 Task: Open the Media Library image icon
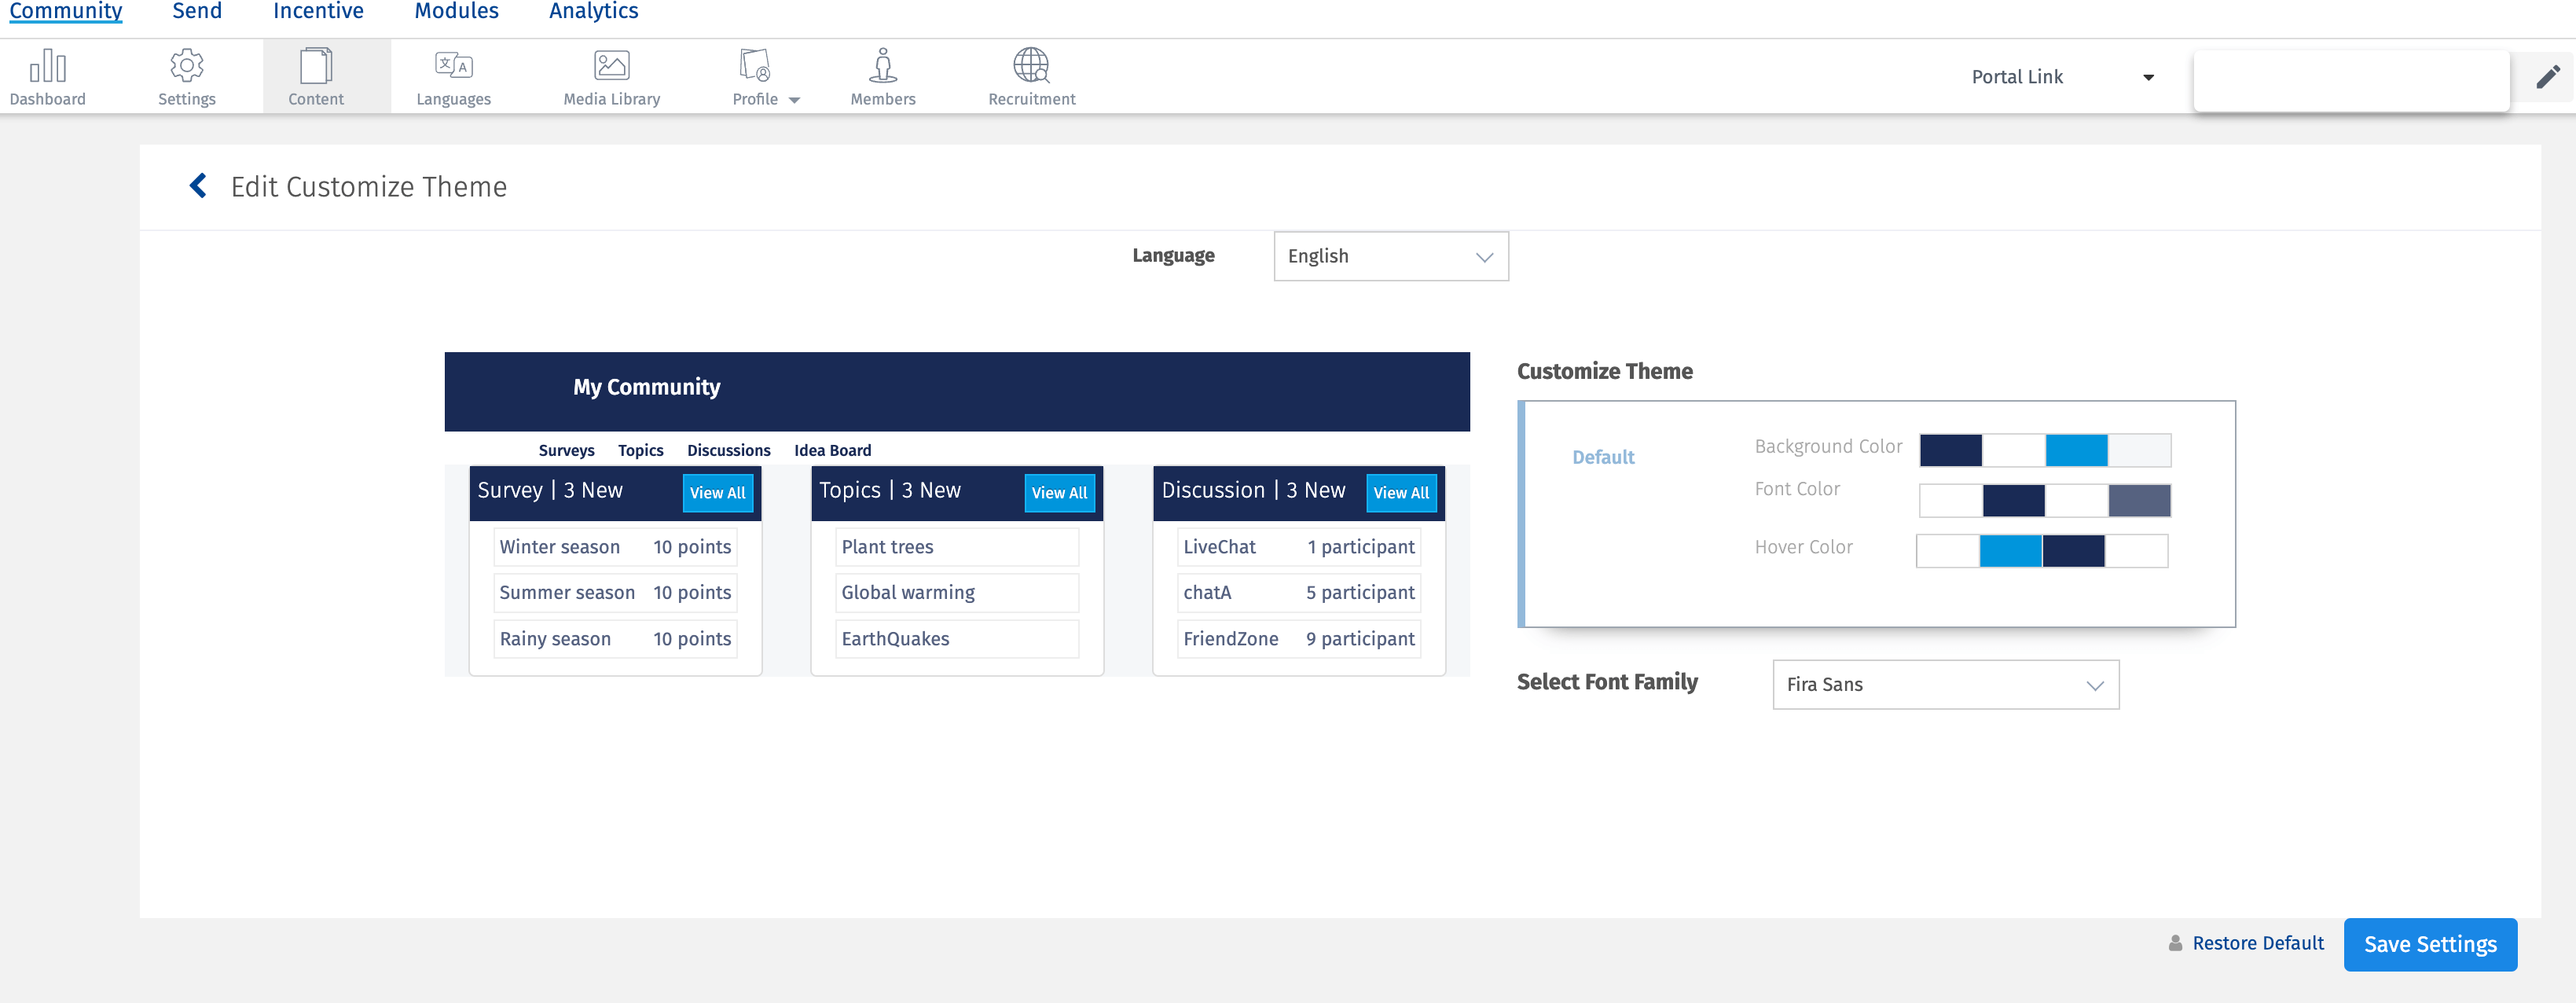click(x=611, y=66)
